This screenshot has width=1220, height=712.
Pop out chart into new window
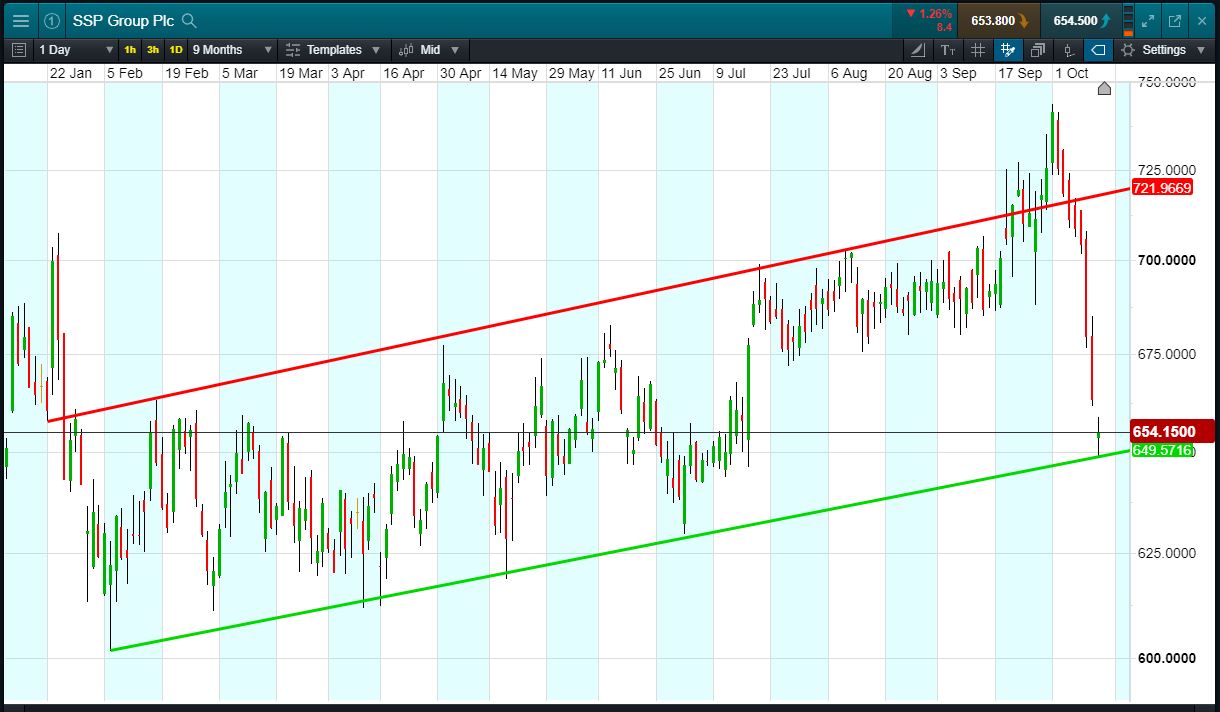pyautogui.click(x=1175, y=20)
